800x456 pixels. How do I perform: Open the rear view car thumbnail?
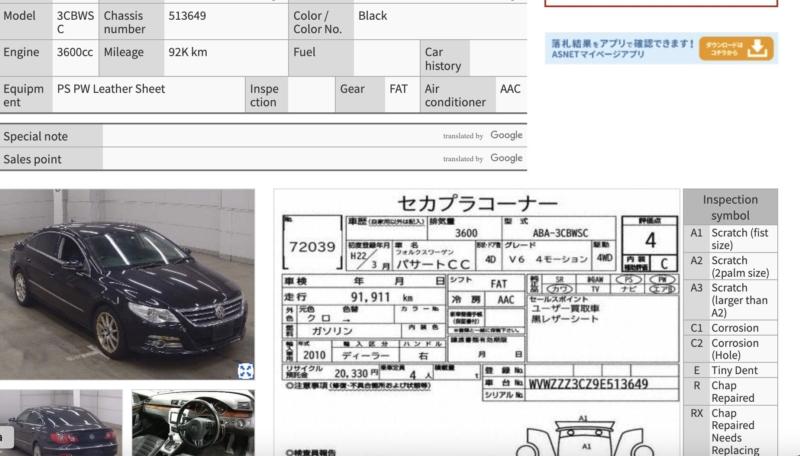coord(61,422)
